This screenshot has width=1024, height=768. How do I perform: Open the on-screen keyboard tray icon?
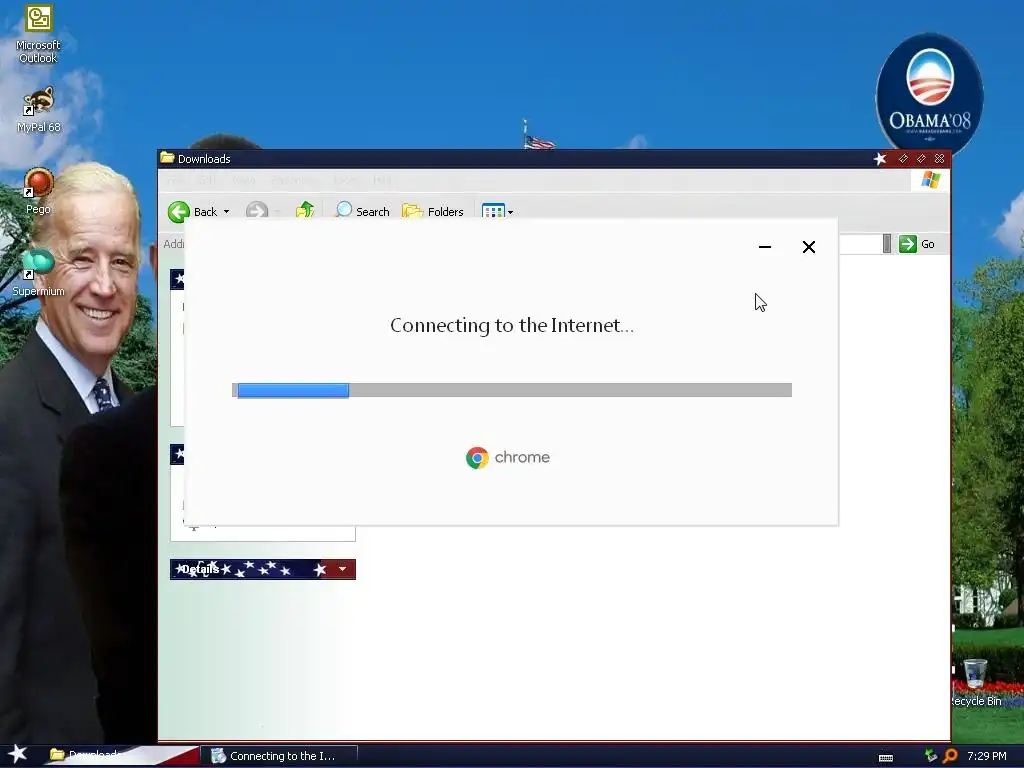coord(886,757)
